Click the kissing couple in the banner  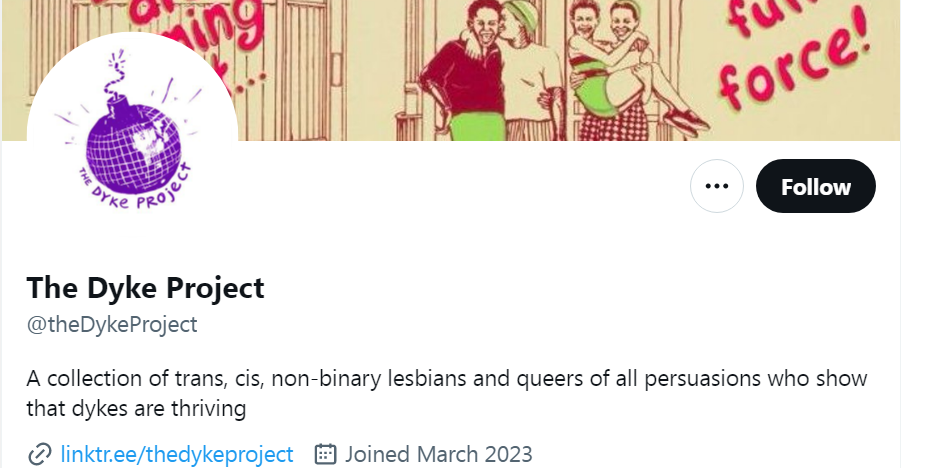[x=488, y=60]
